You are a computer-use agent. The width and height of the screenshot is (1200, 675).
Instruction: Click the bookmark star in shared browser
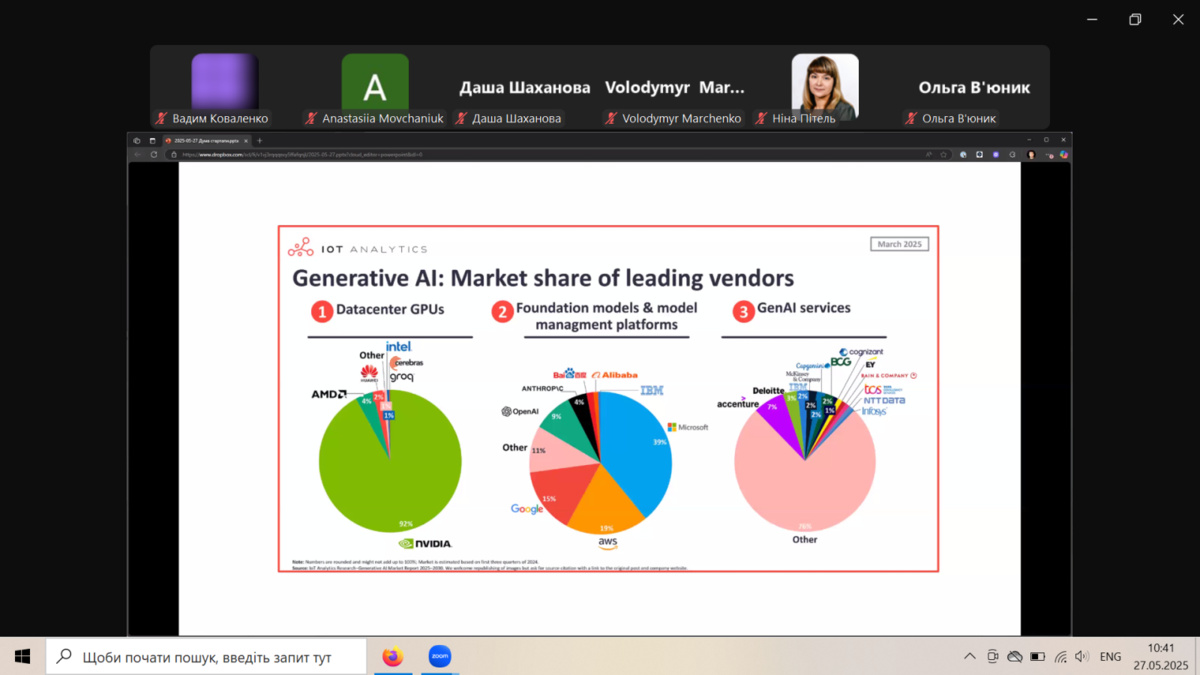(943, 155)
